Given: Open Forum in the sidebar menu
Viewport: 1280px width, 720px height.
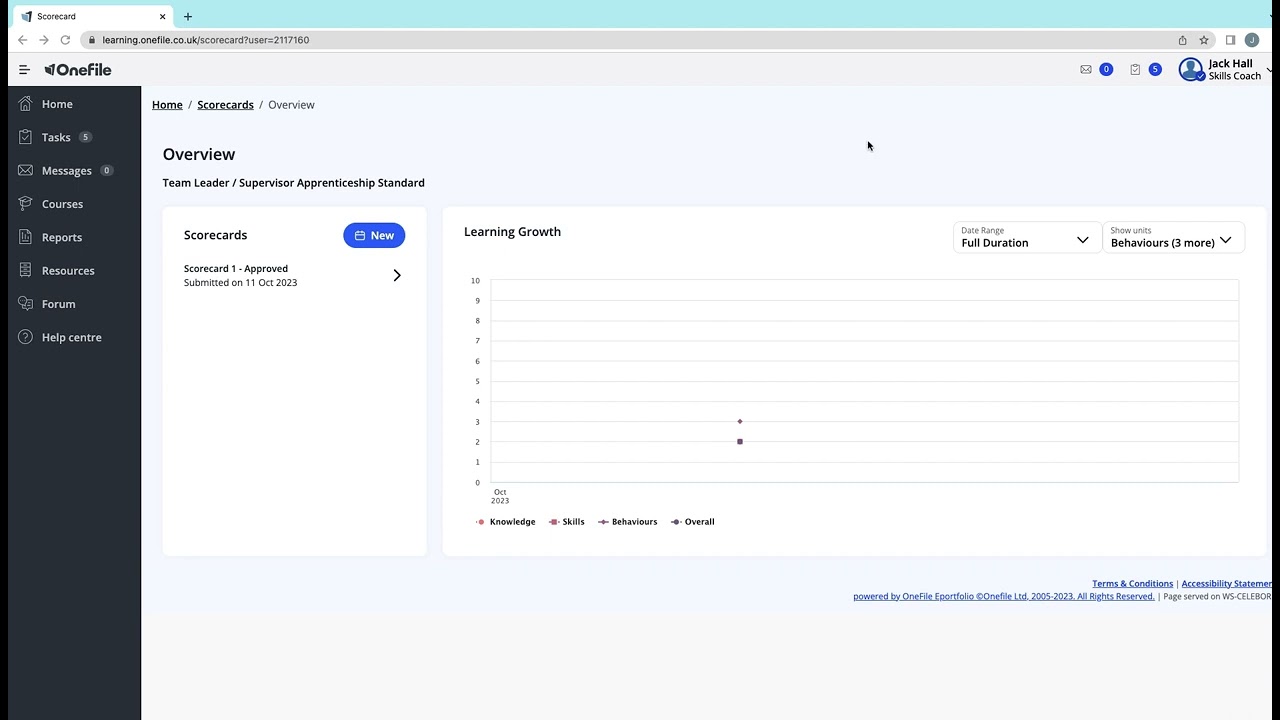Looking at the screenshot, I should [x=58, y=304].
